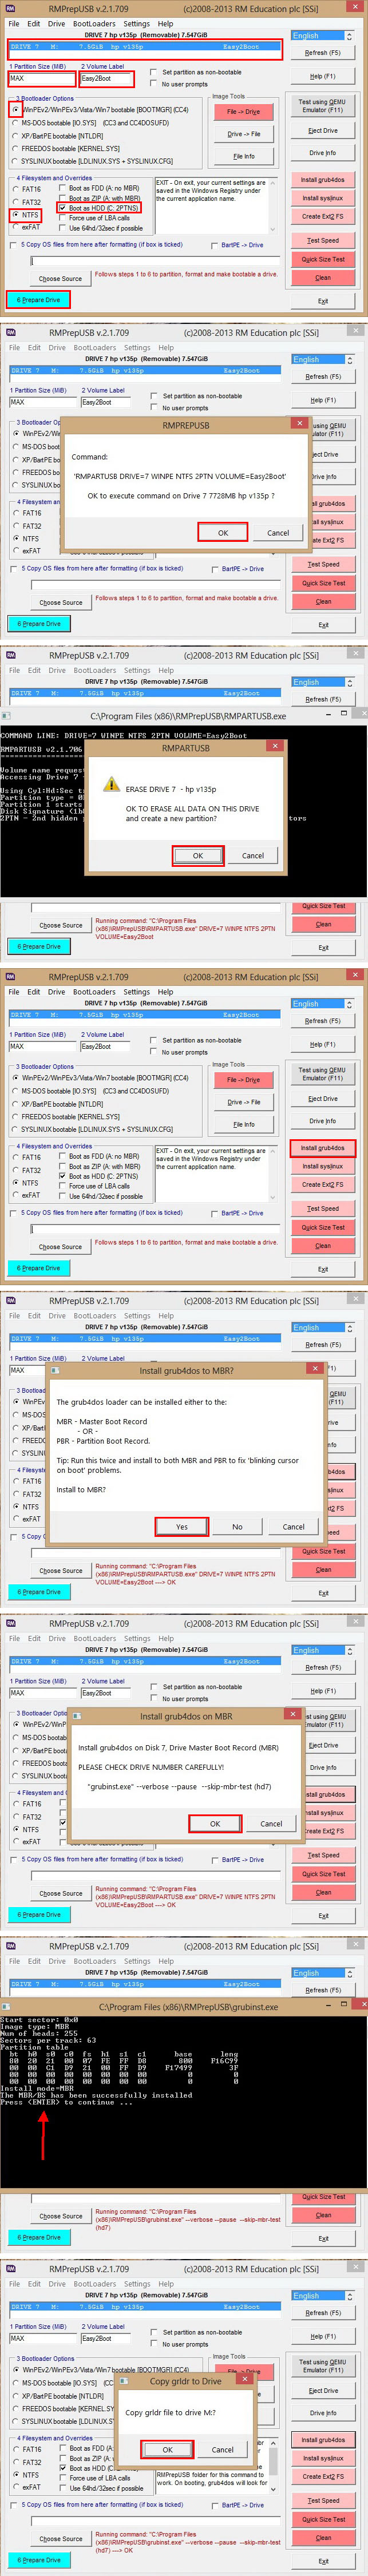
Task: Click Clean below the grubinst.exe console window
Action: [x=322, y=2215]
